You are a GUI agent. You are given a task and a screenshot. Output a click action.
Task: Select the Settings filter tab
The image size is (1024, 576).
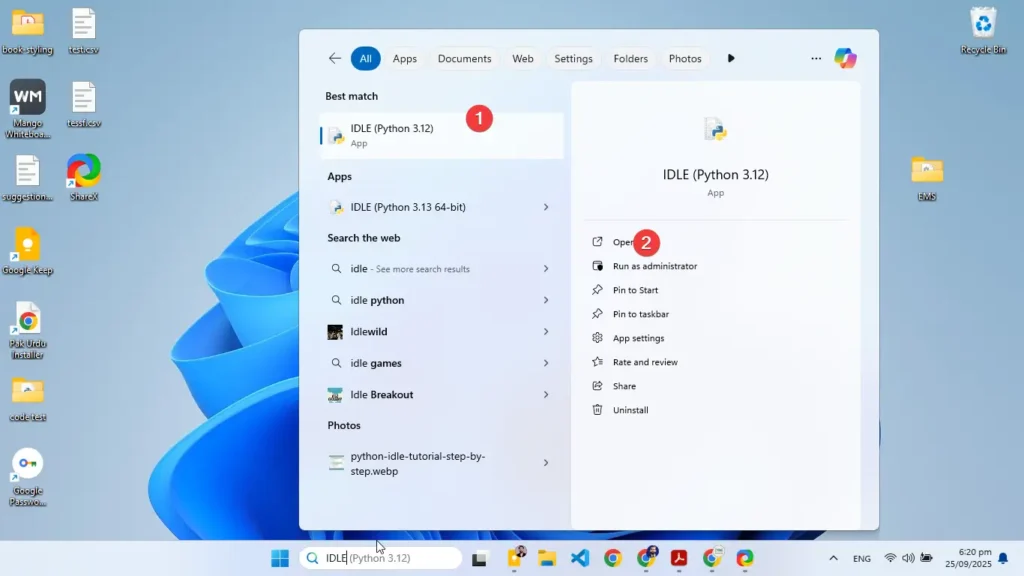(x=573, y=59)
